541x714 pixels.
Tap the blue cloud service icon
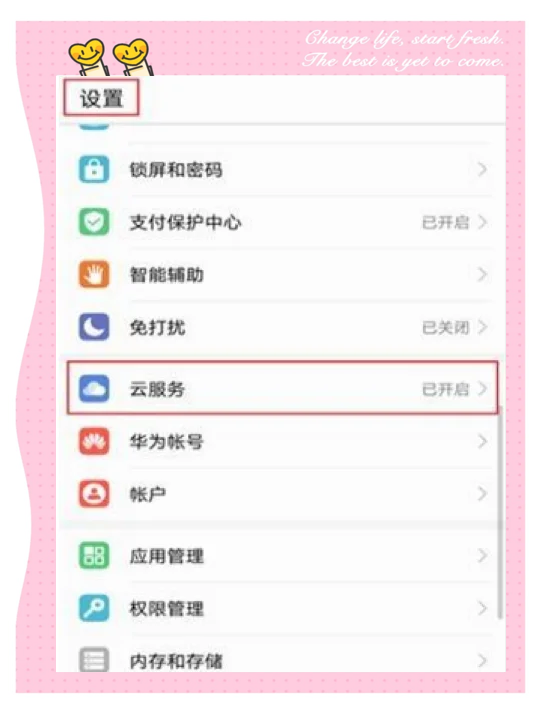pyautogui.click(x=94, y=389)
